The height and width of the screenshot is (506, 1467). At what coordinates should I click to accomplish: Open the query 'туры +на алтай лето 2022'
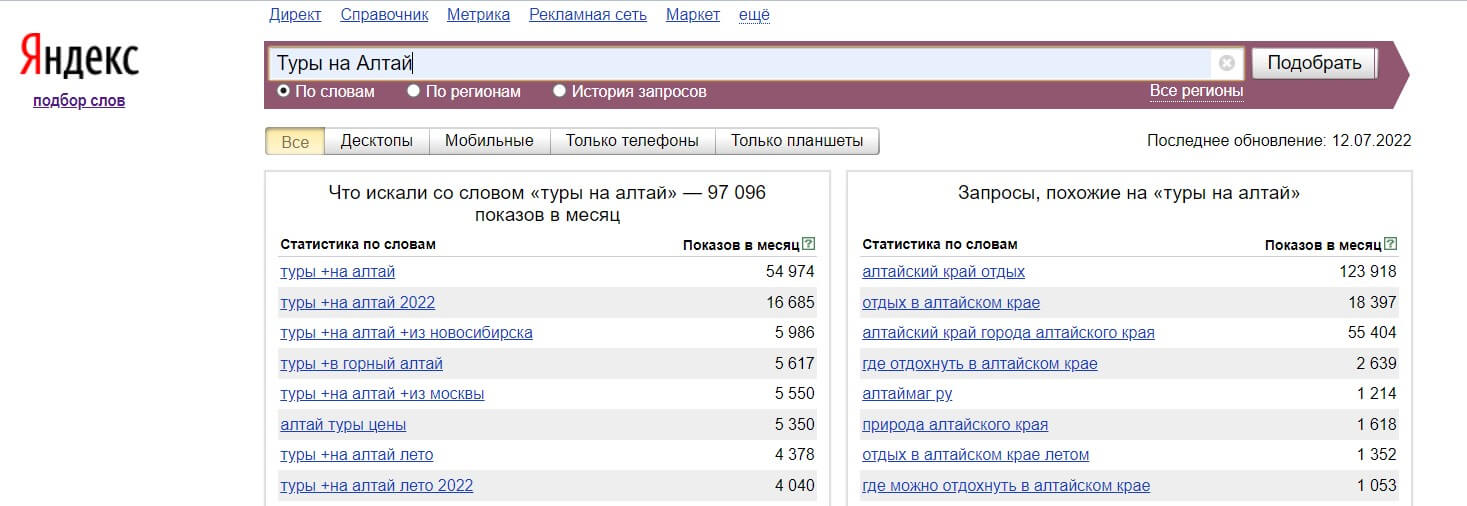coord(376,485)
